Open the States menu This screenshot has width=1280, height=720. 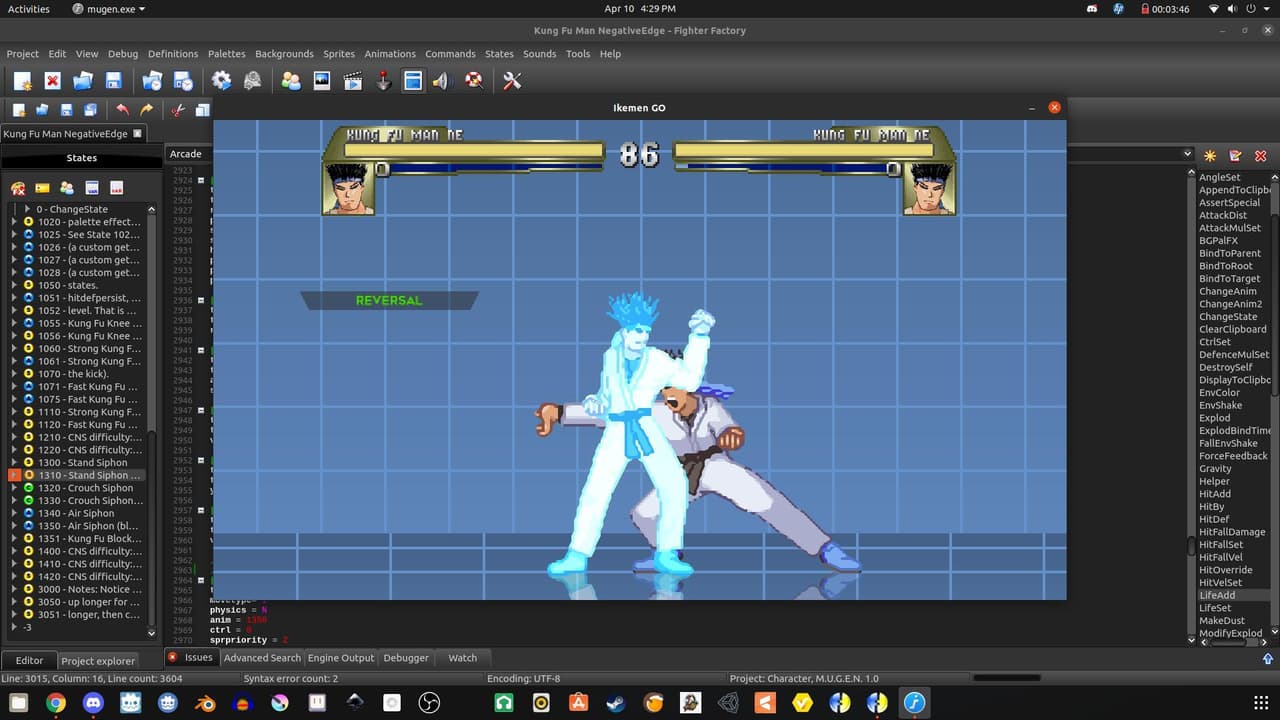coord(499,54)
